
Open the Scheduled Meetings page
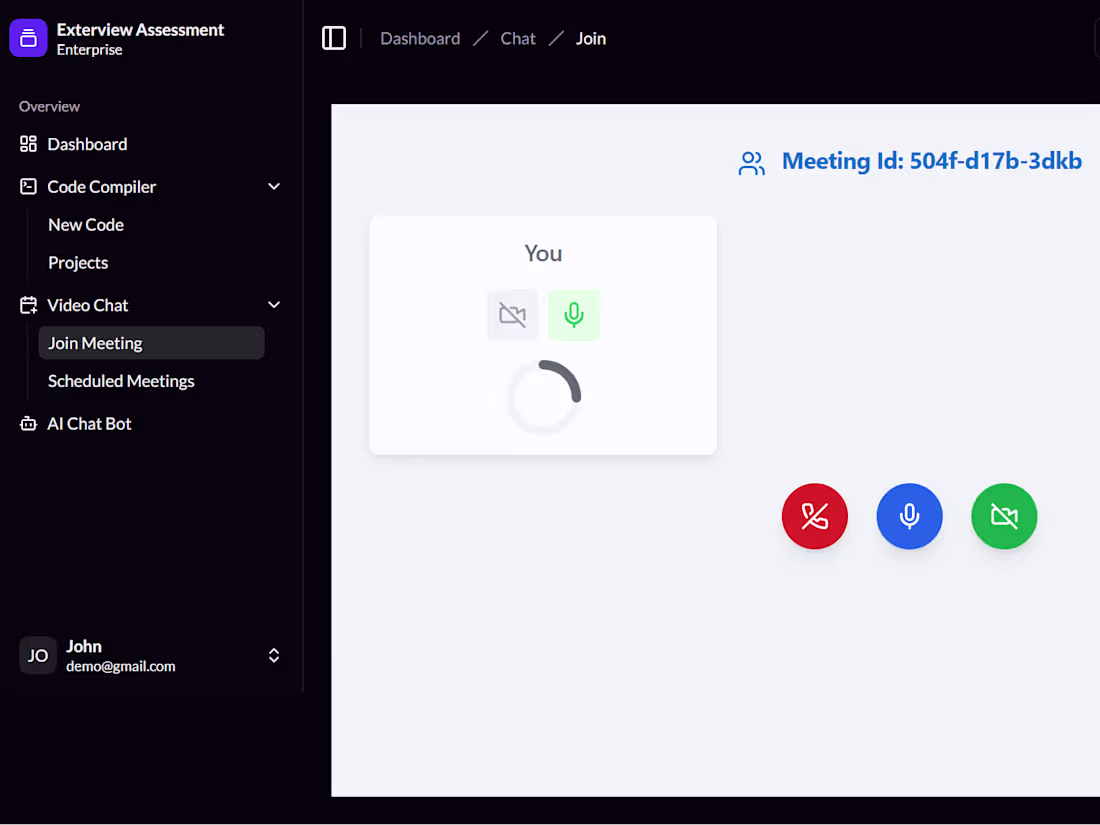[120, 381]
